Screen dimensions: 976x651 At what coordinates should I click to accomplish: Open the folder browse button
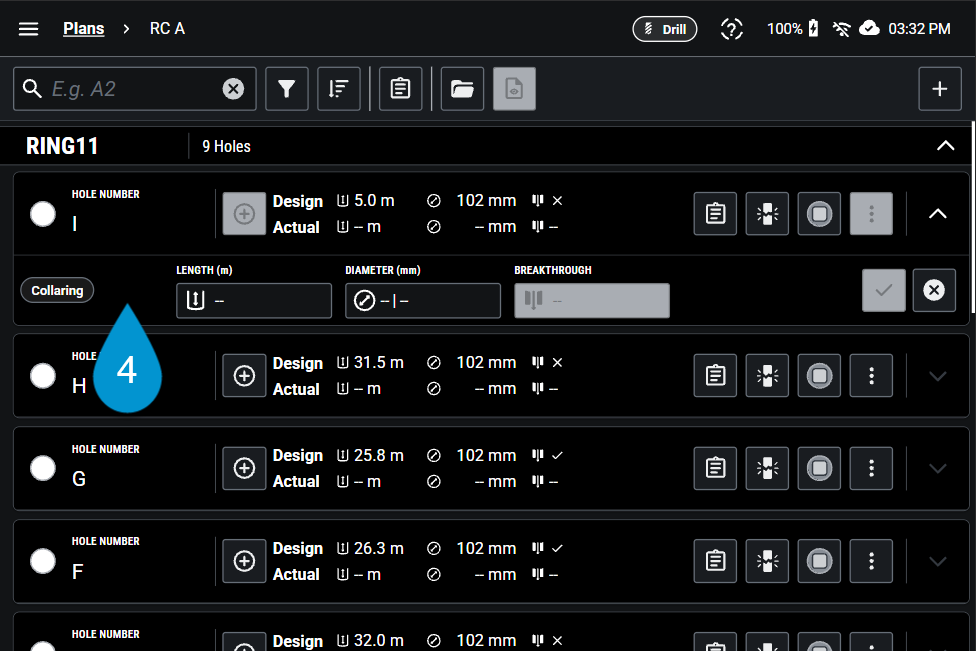462,89
